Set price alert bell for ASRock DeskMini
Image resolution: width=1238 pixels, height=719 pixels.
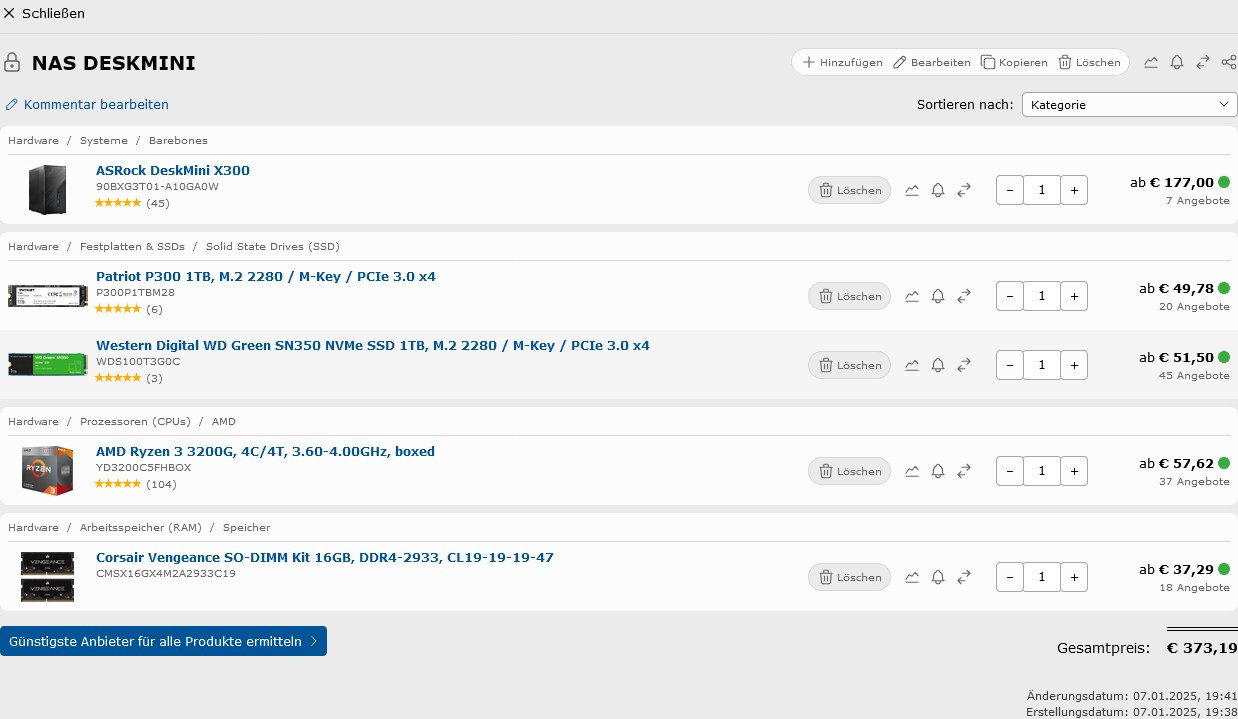pyautogui.click(x=938, y=190)
